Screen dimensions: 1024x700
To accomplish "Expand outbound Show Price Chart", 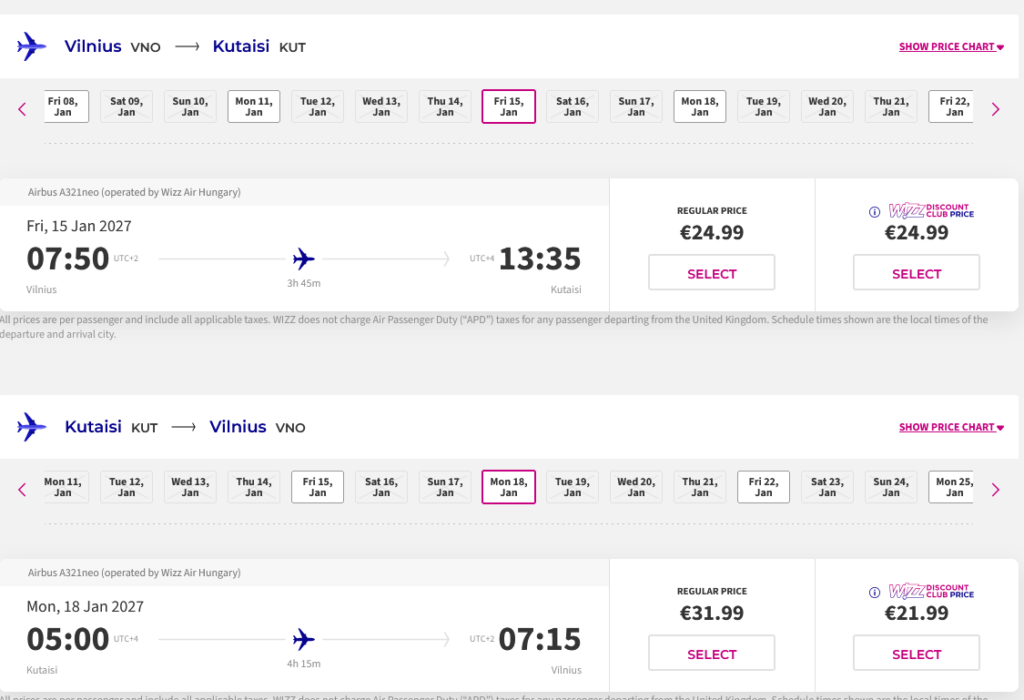I will 951,47.
